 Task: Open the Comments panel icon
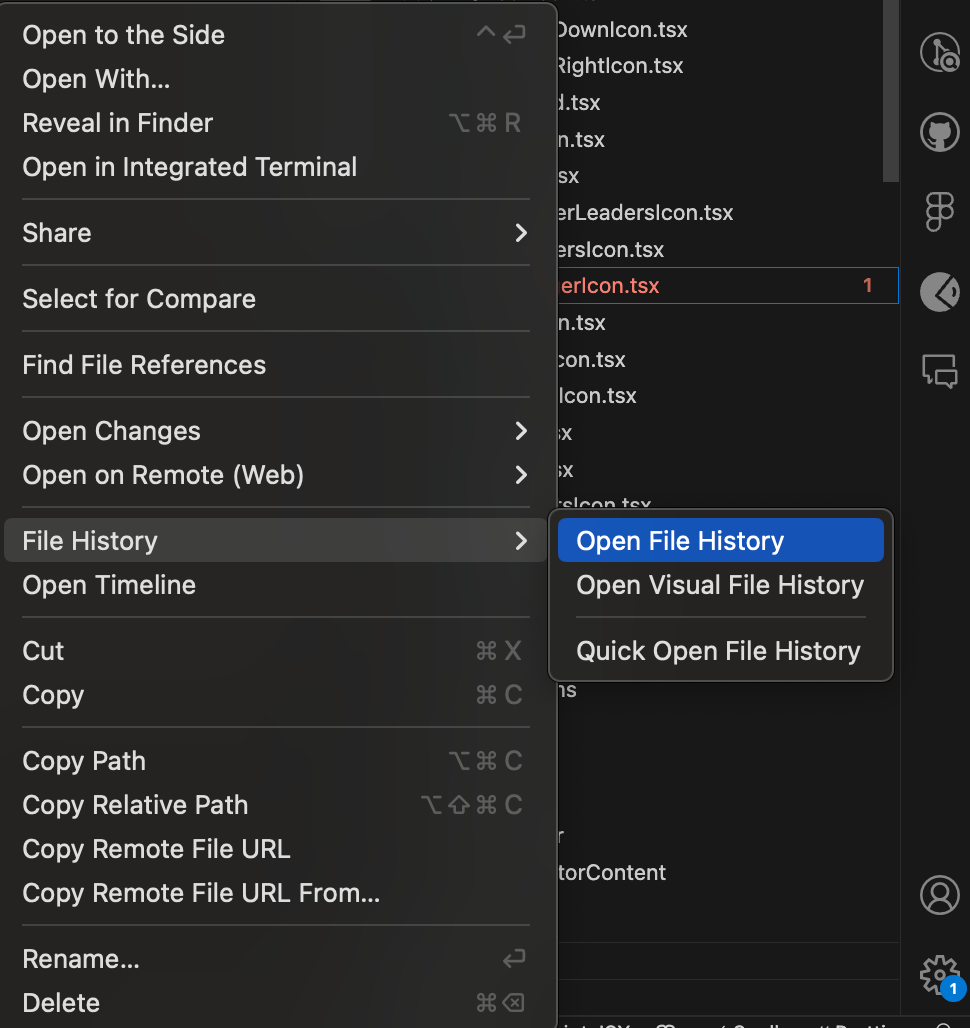pyautogui.click(x=939, y=372)
